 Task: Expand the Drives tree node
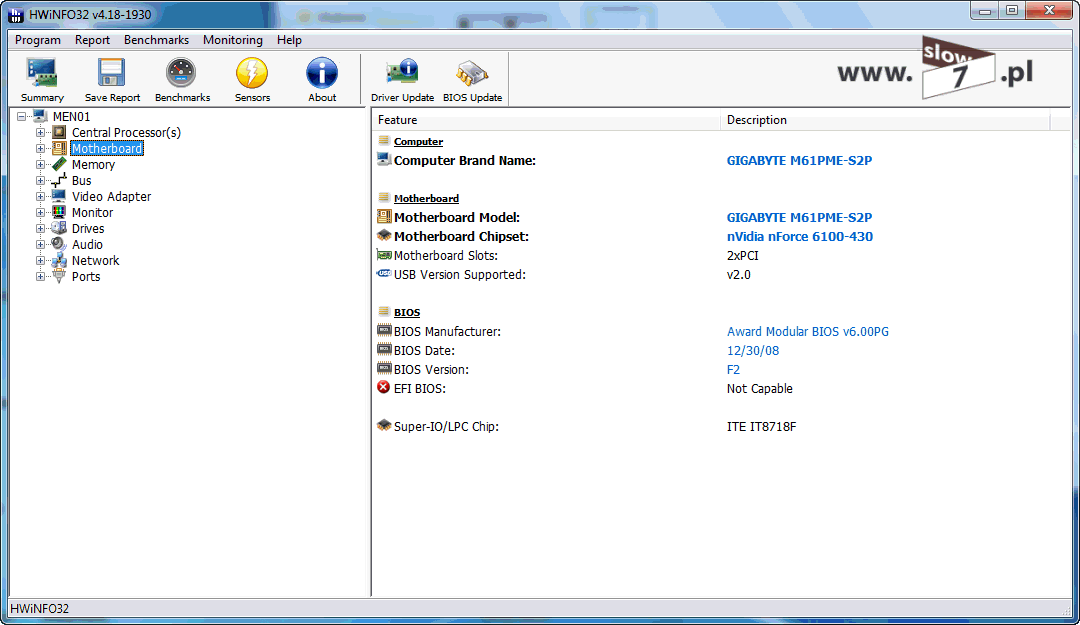[x=40, y=228]
